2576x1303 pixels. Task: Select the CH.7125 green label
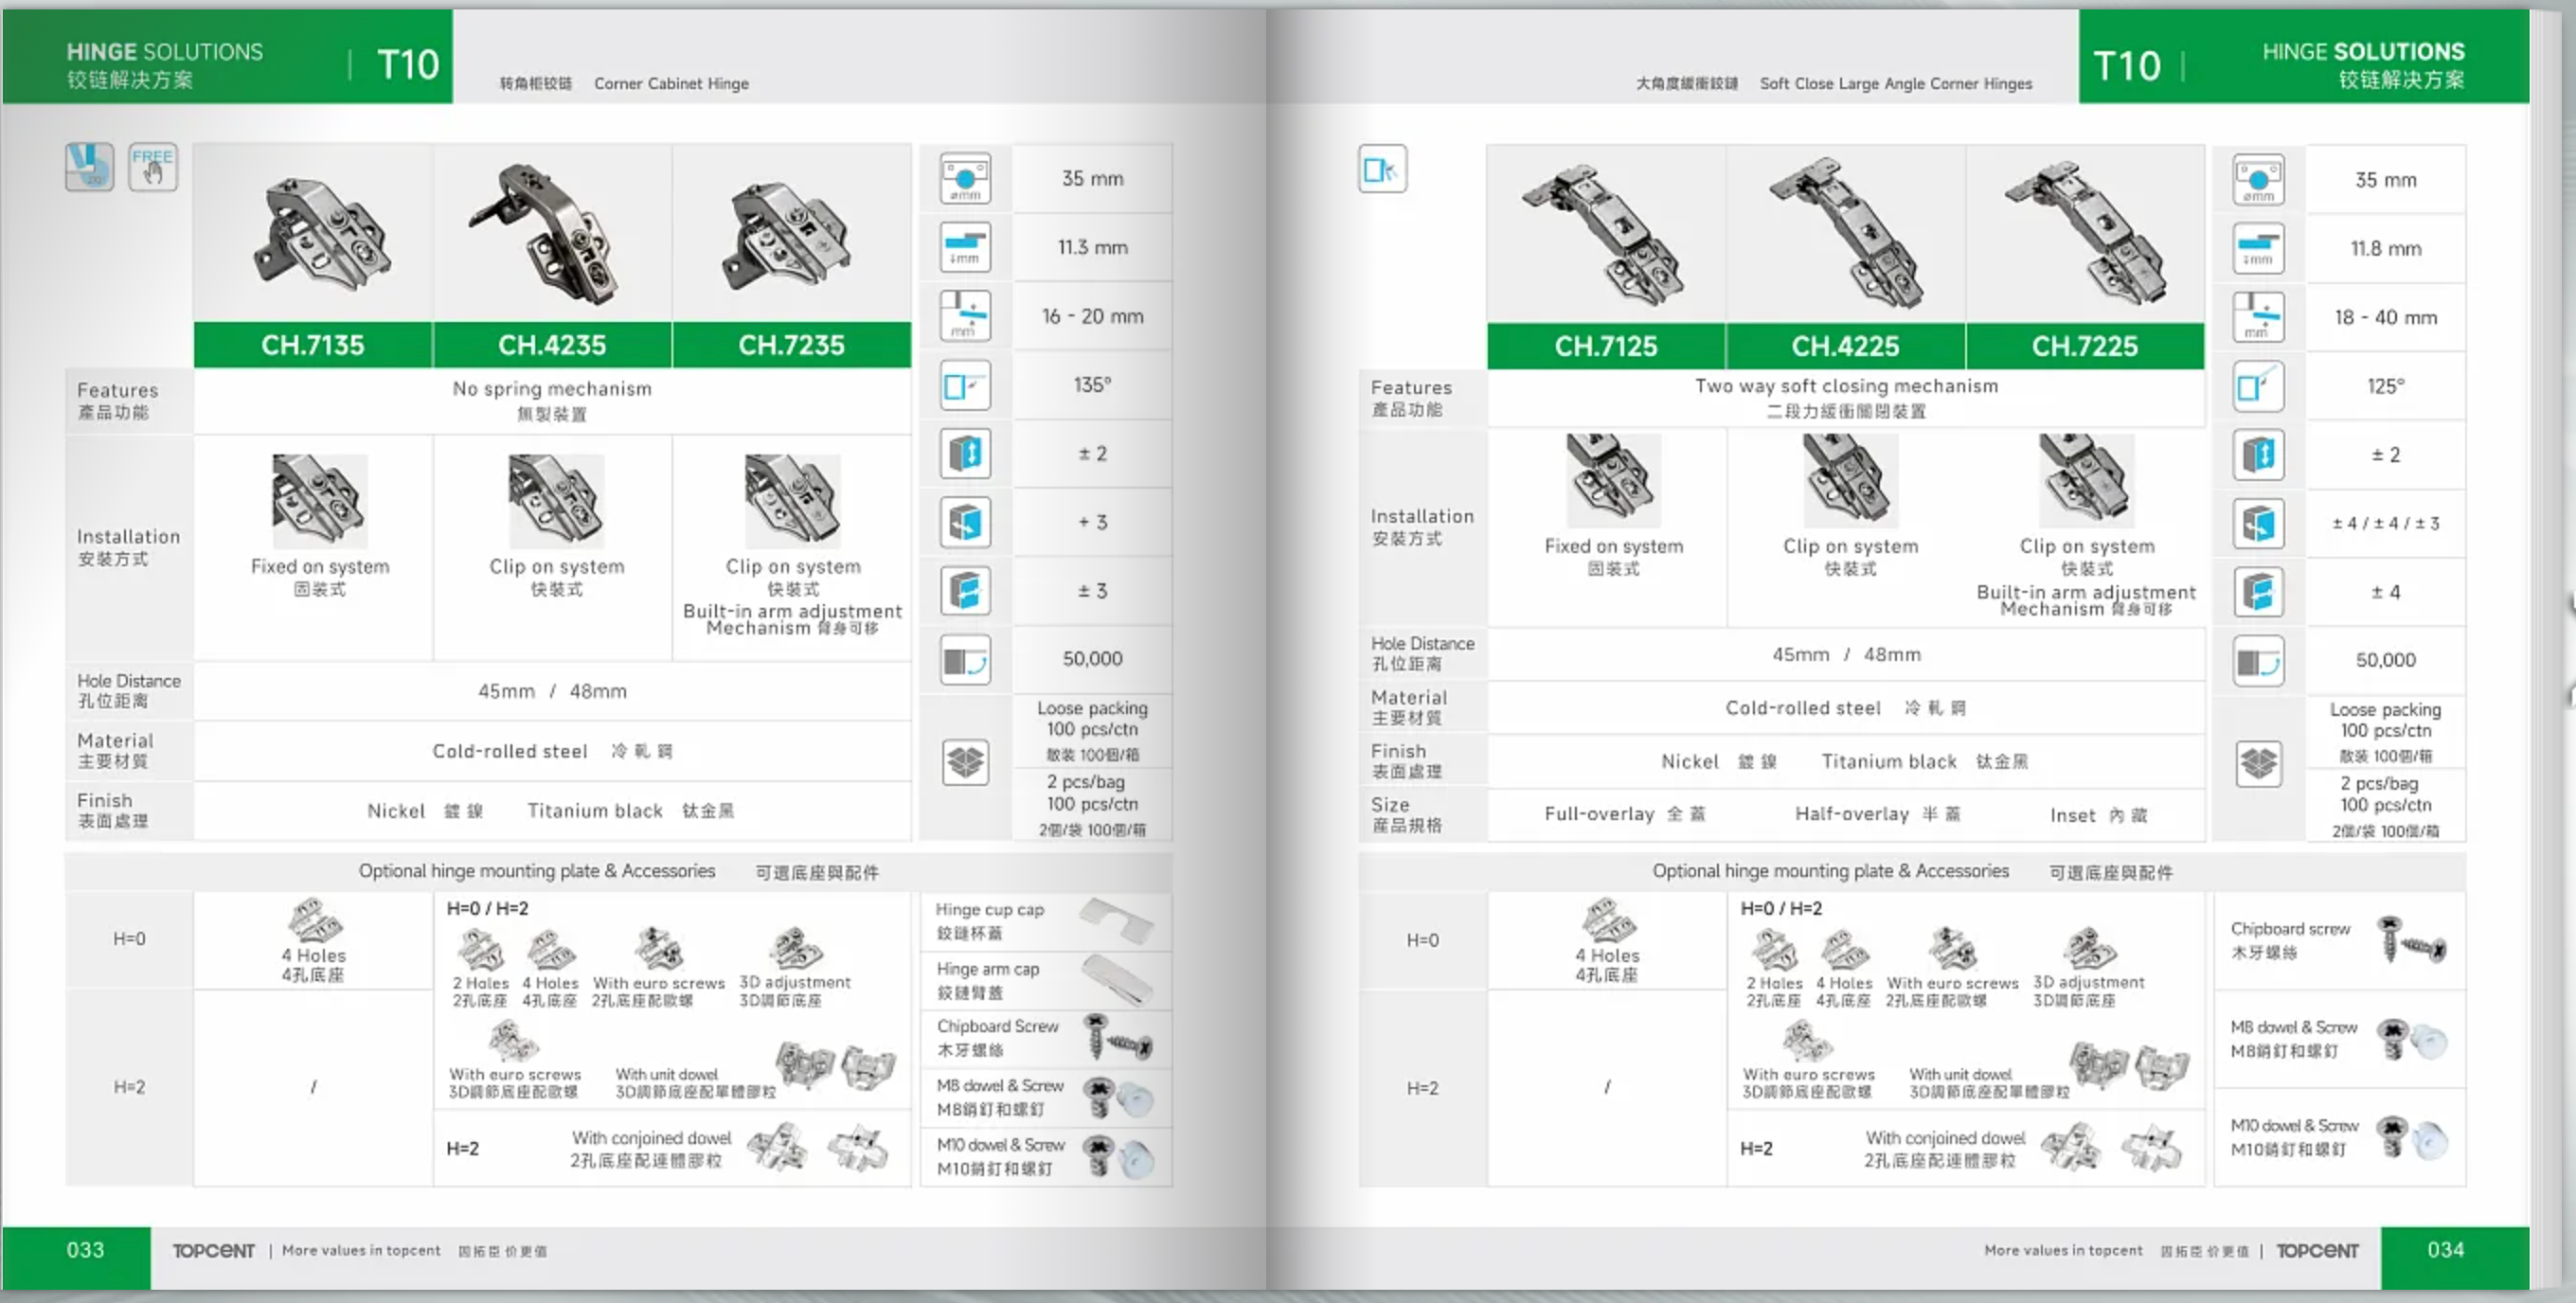pyautogui.click(x=1606, y=346)
